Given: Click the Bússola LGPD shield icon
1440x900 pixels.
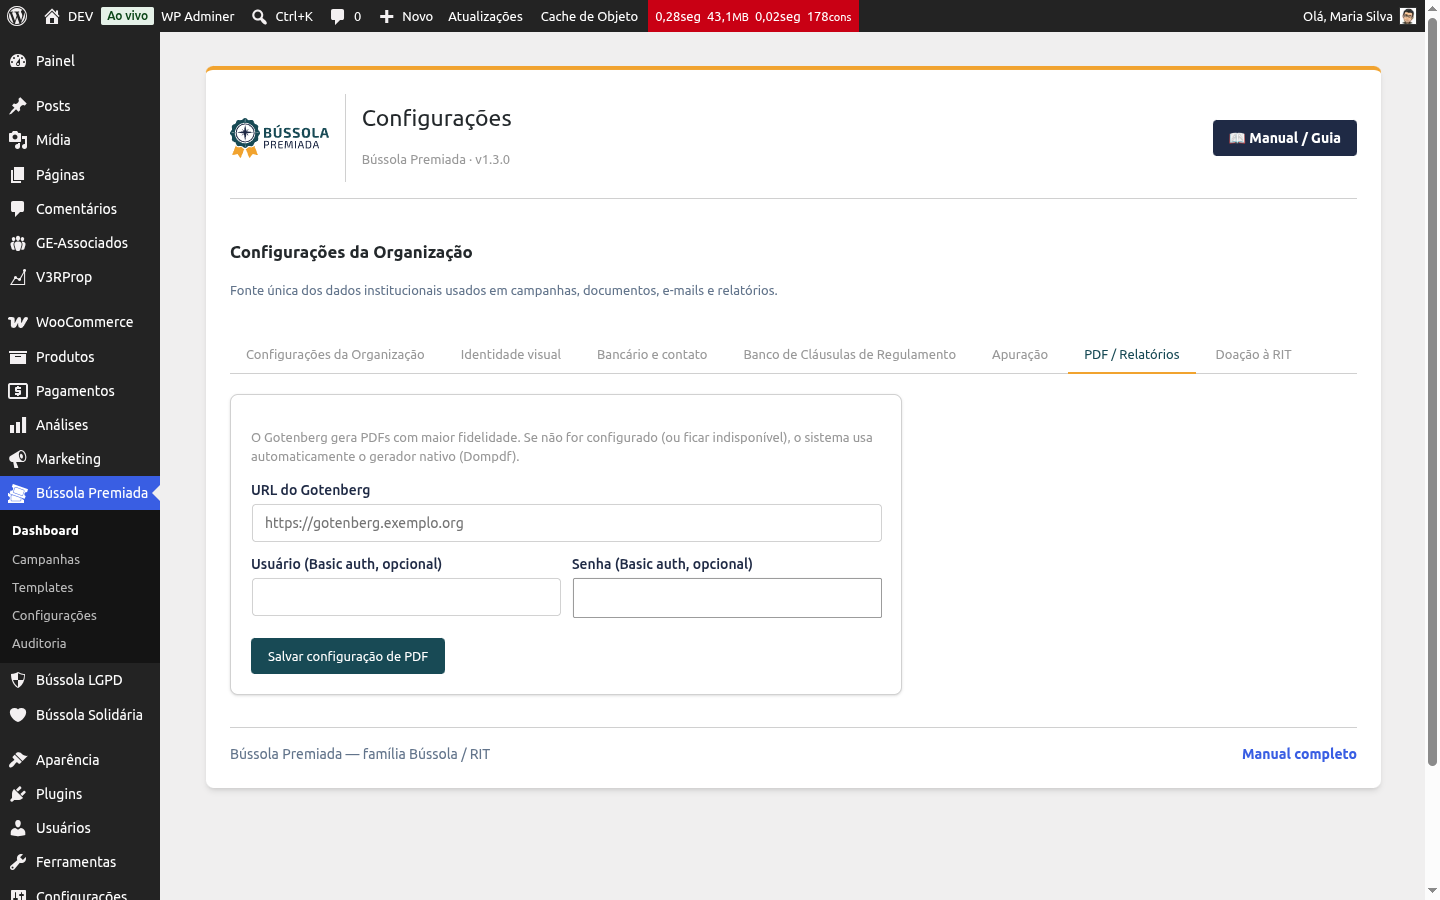Looking at the screenshot, I should click(18, 680).
